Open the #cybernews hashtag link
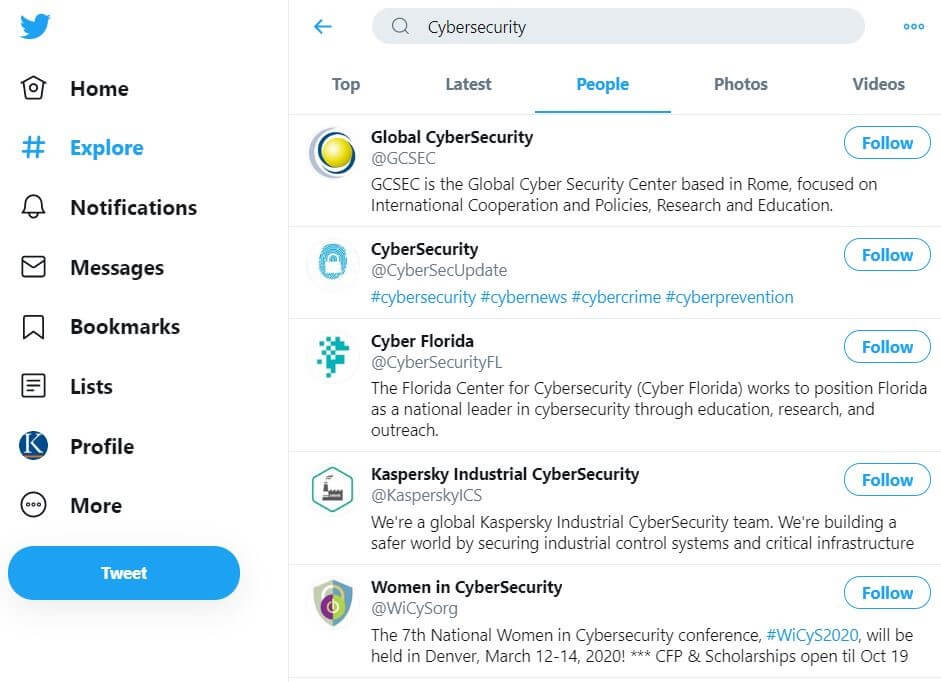The height and width of the screenshot is (682, 941). 523,297
